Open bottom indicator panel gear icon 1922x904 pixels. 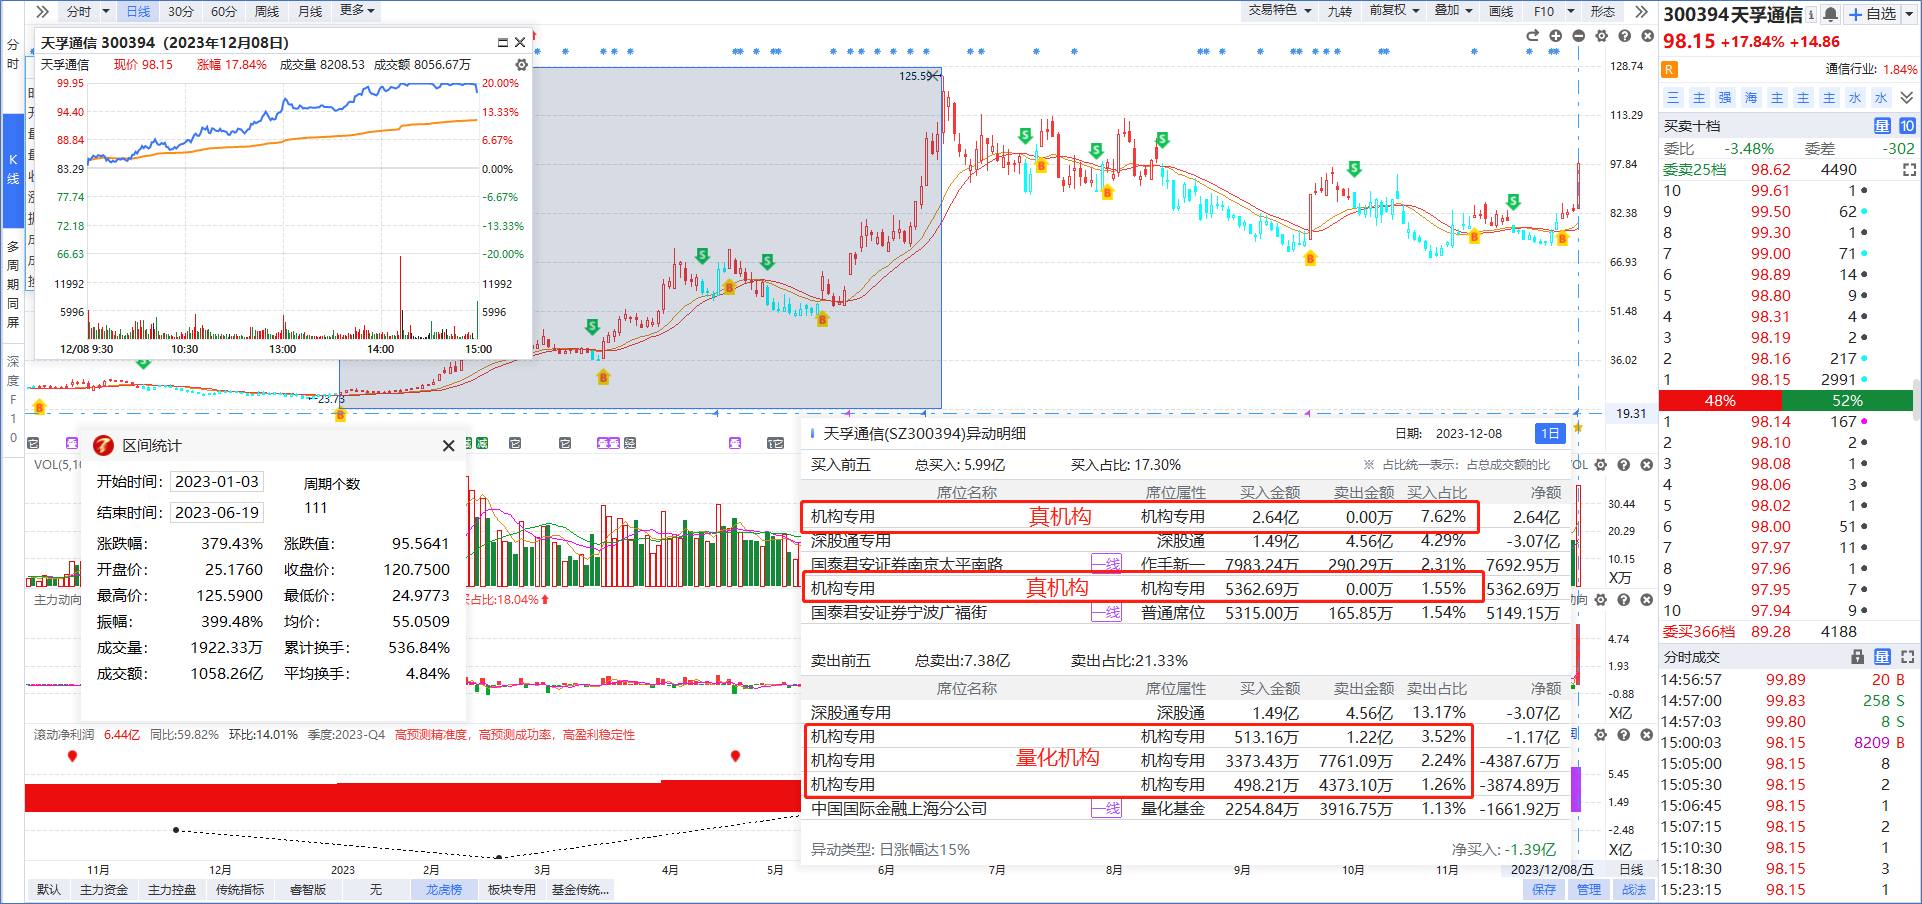1601,735
